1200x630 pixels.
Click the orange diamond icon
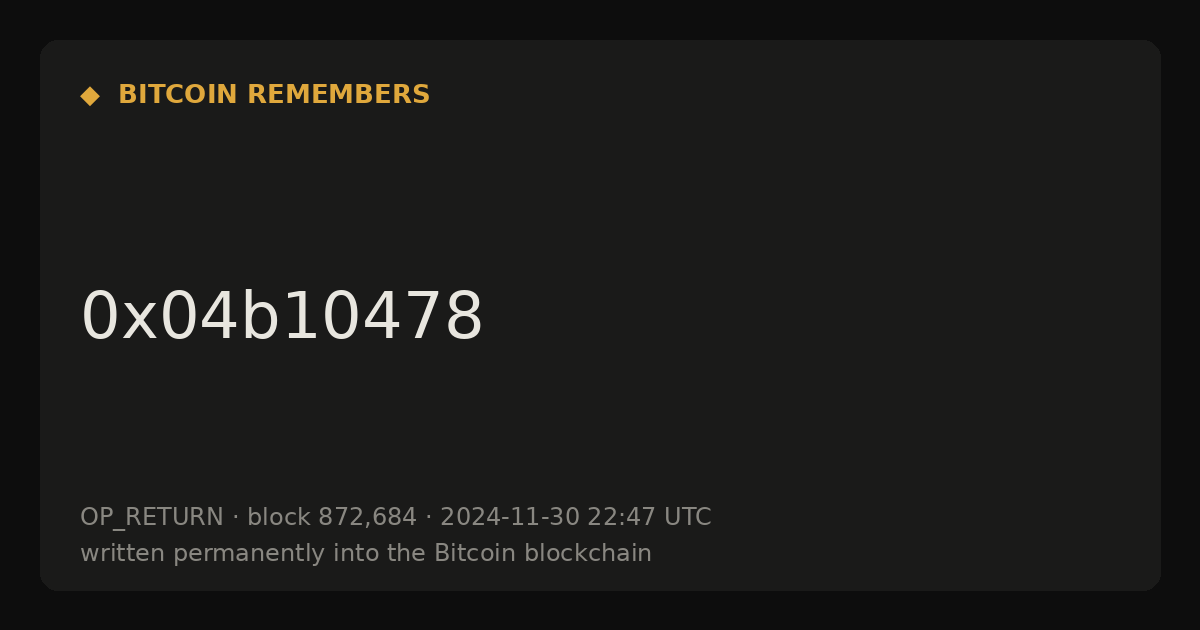pos(90,96)
